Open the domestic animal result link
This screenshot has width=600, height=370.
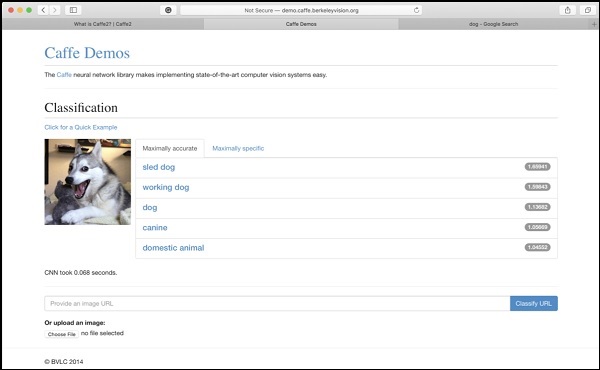173,248
